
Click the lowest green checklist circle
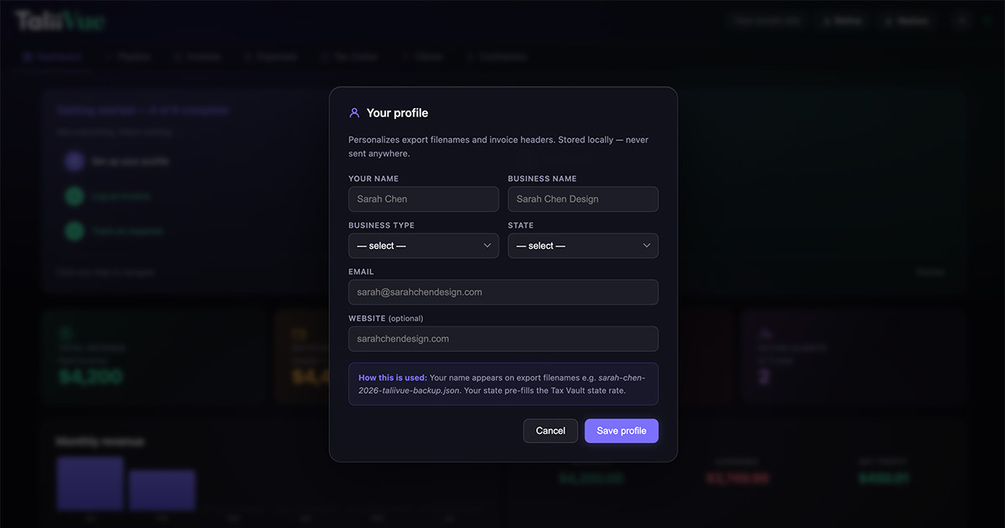click(x=74, y=231)
